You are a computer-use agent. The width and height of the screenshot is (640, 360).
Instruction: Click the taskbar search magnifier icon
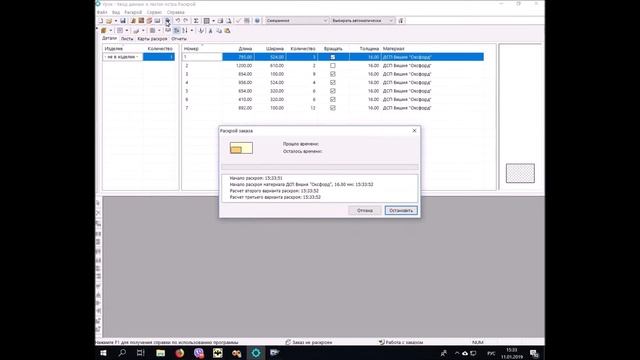122,353
